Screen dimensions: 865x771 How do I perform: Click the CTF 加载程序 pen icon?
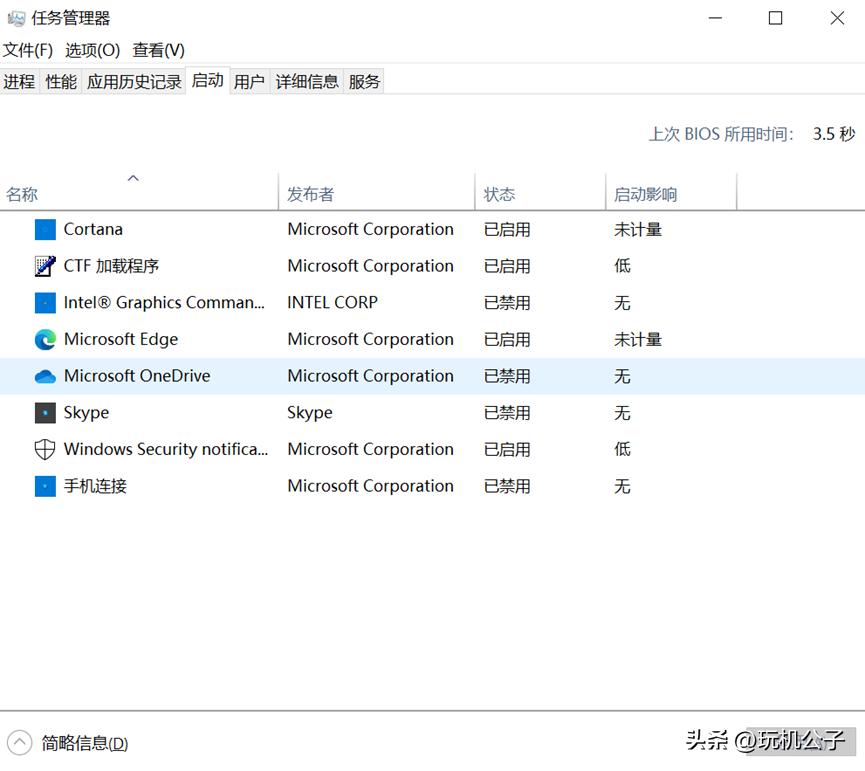[45, 266]
